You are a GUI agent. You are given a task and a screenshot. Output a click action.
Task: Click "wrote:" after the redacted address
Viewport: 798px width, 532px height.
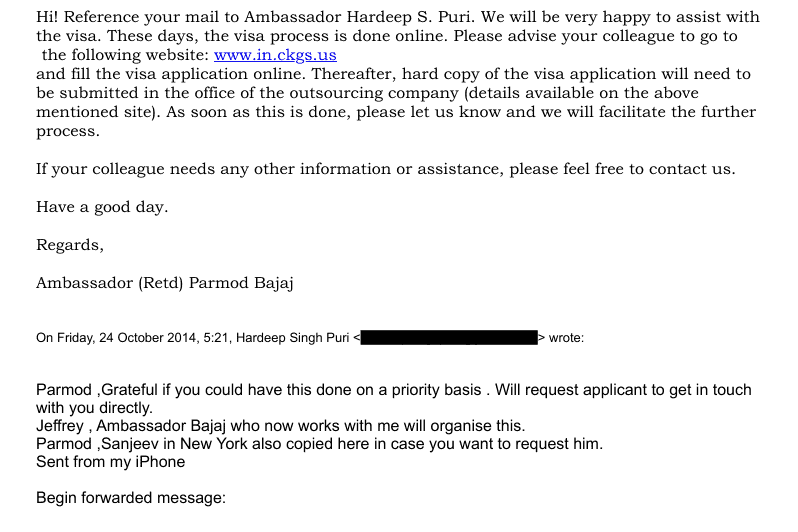pos(566,338)
